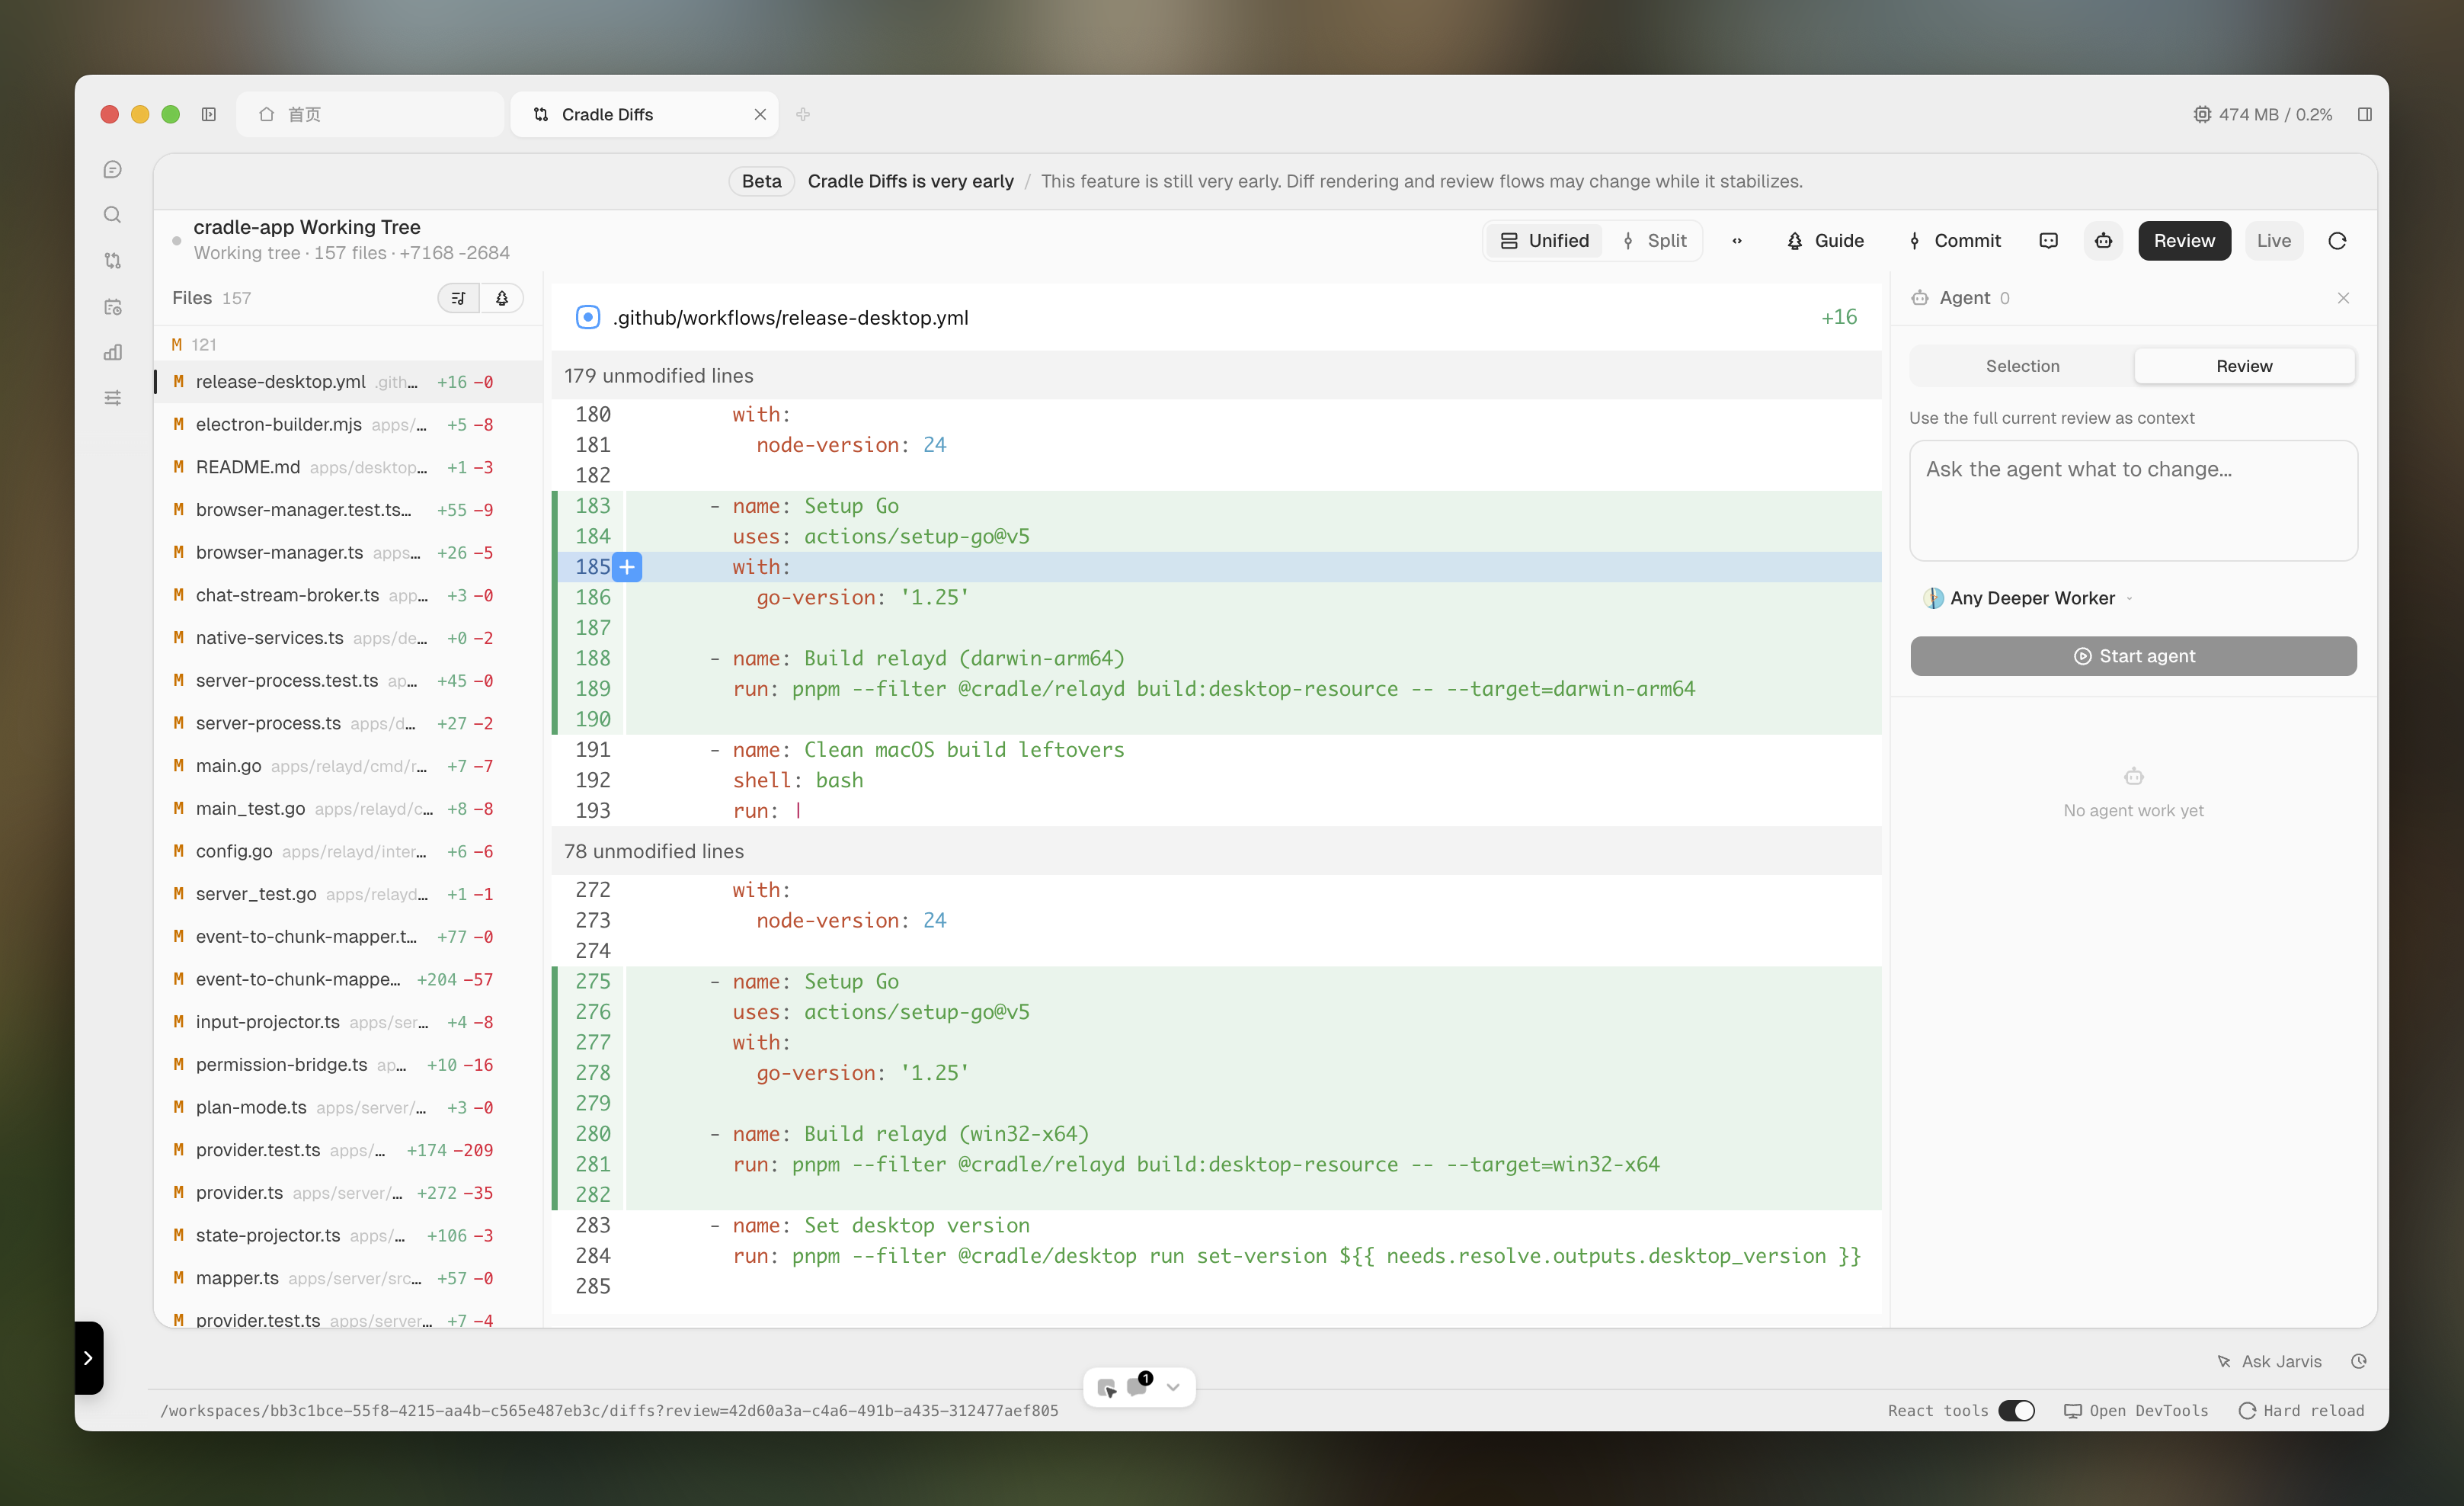Viewport: 2464px width, 1506px height.
Task: Open the chat icon in left sidebar
Action: (x=113, y=170)
